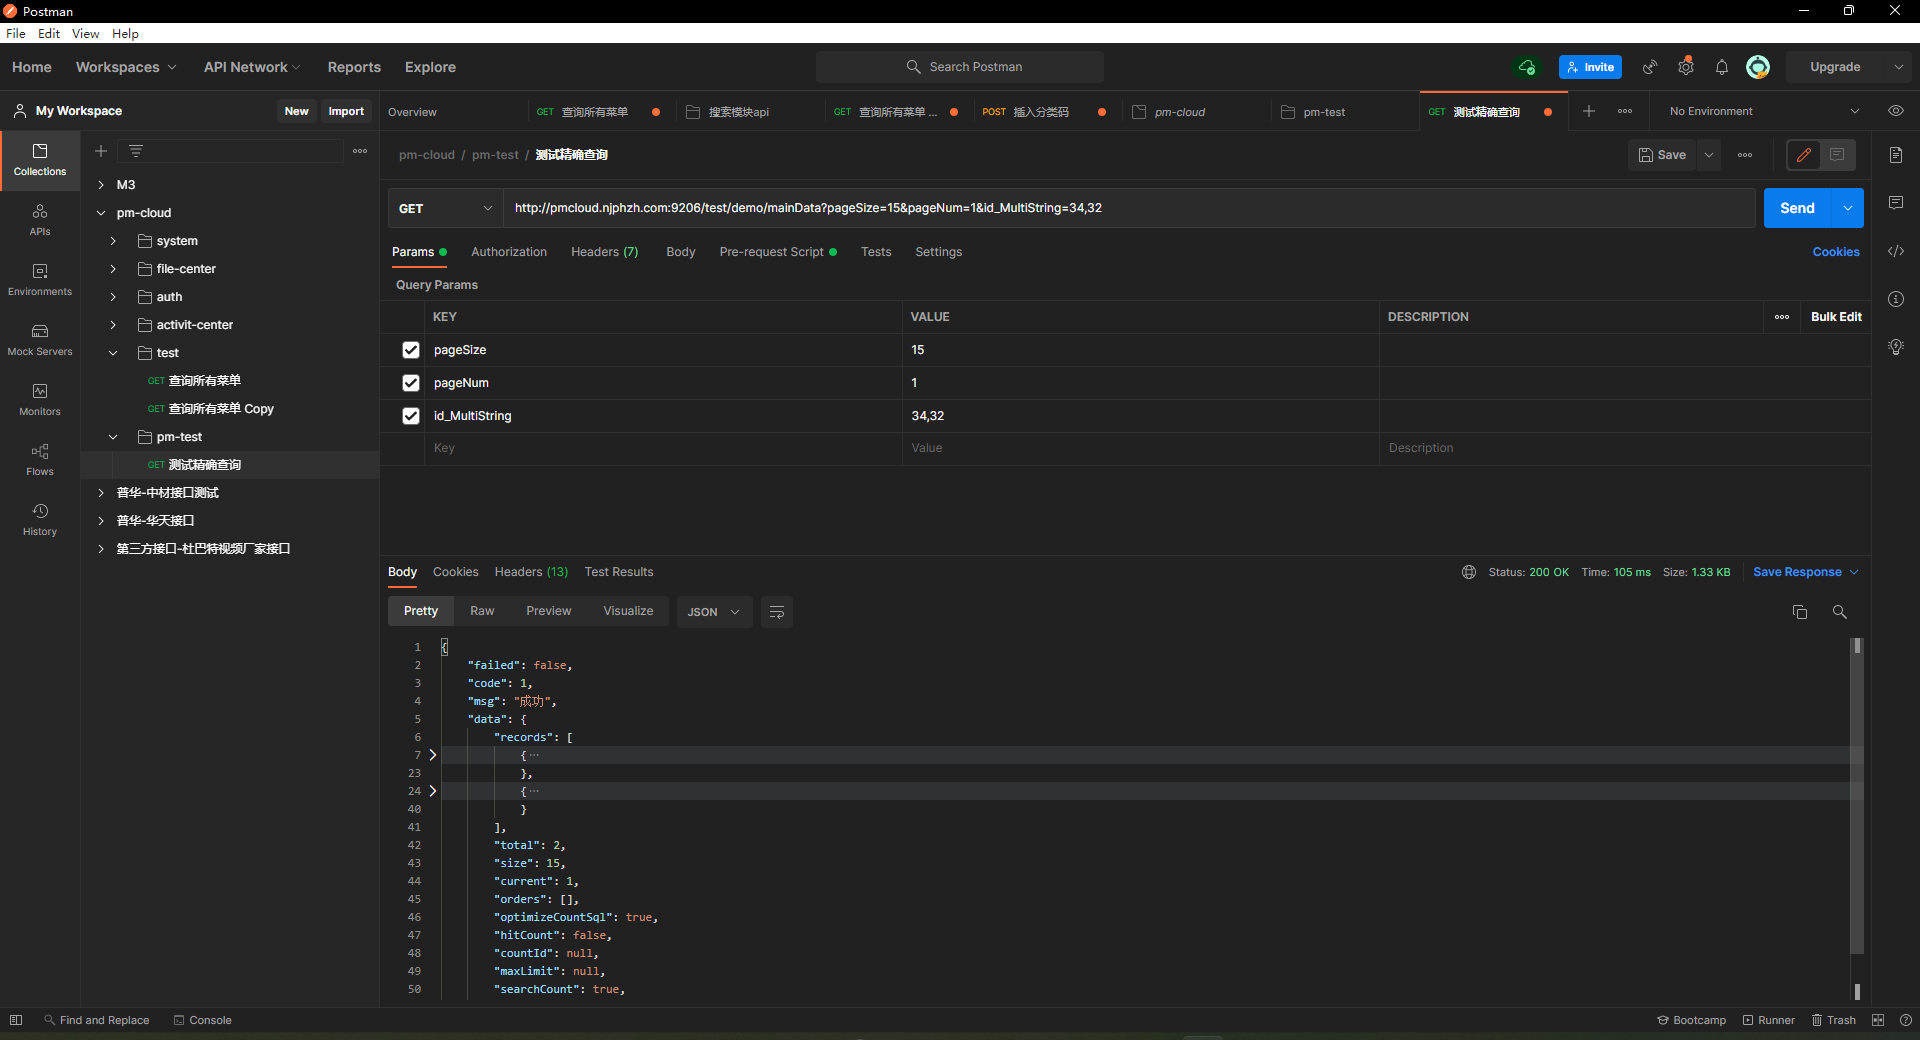Uncheck the id_MultiString parameter
Image resolution: width=1920 pixels, height=1040 pixels.
point(411,416)
